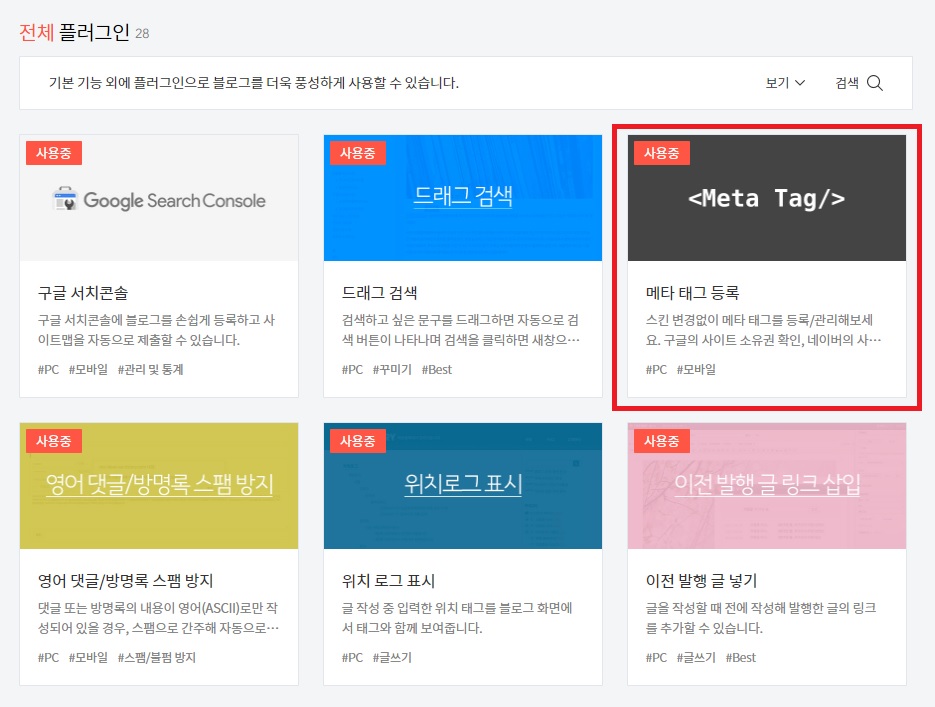Click 사용중 badge on 드래그 검색 card
This screenshot has height=707, width=935.
(x=358, y=153)
